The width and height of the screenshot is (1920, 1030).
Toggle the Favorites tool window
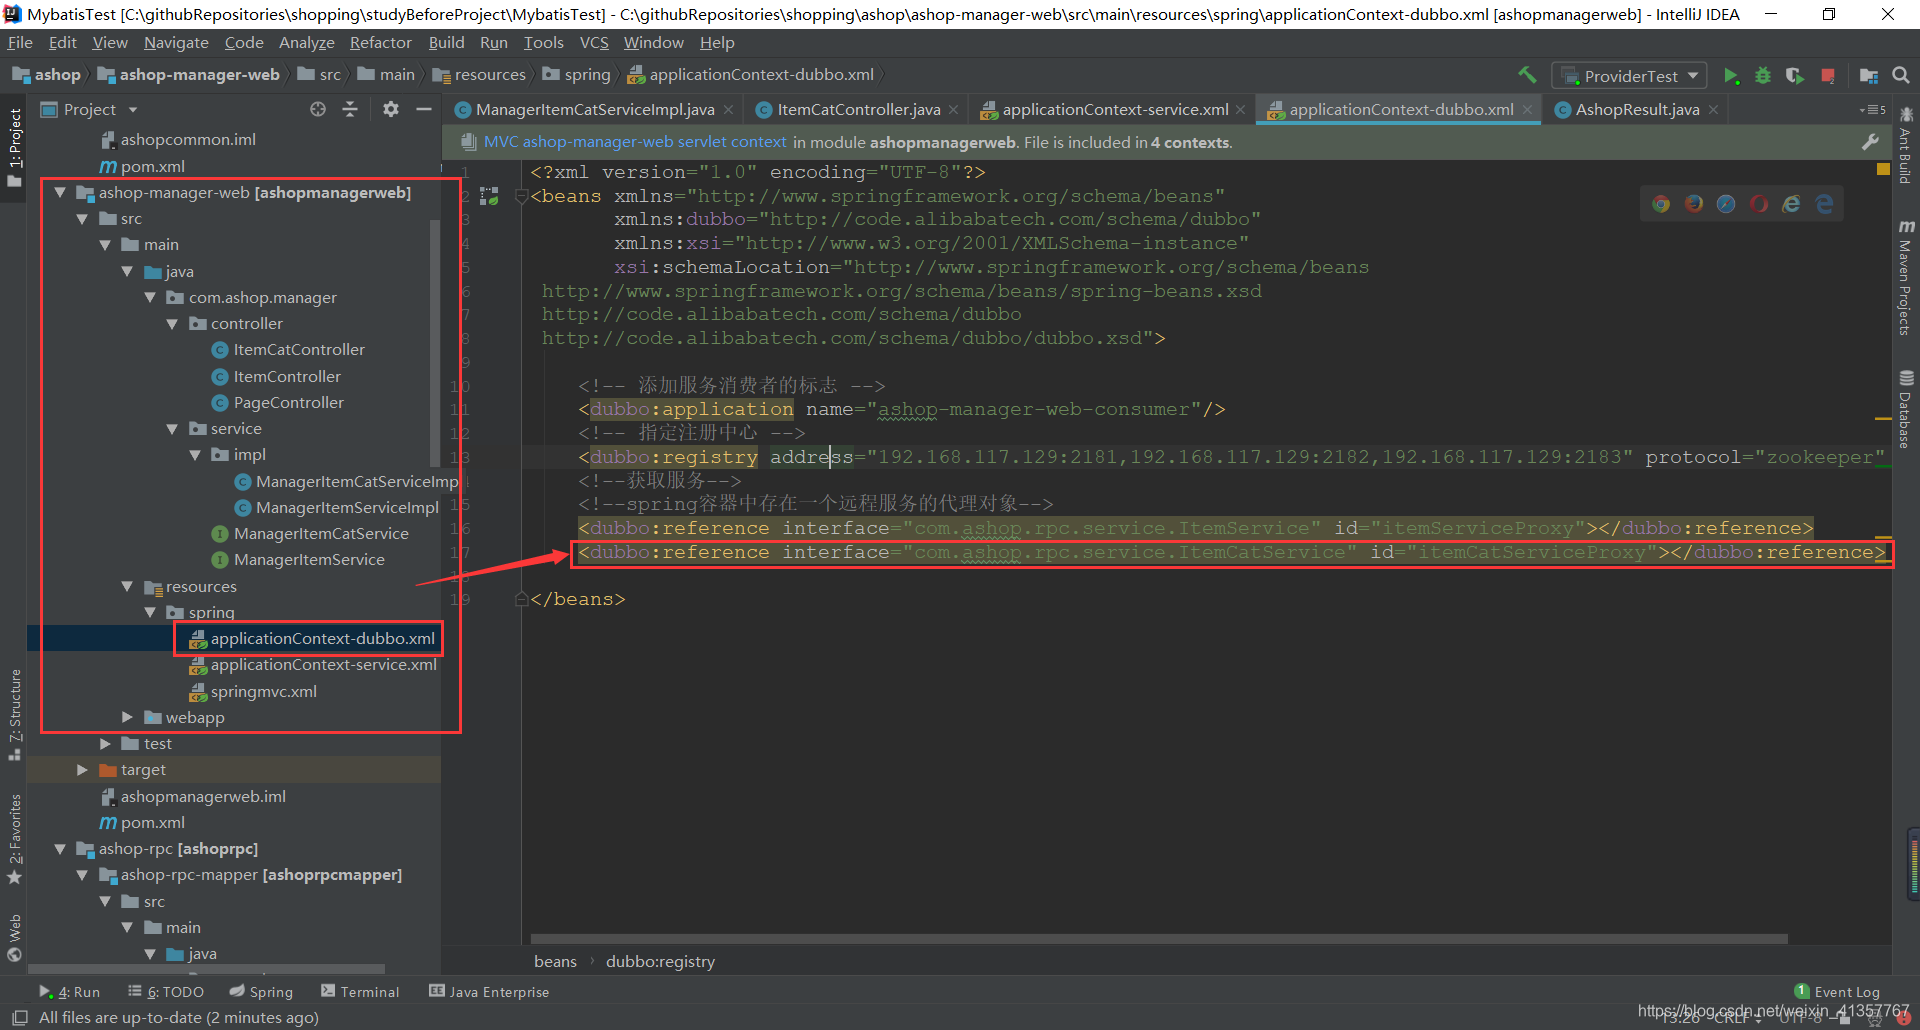14,840
